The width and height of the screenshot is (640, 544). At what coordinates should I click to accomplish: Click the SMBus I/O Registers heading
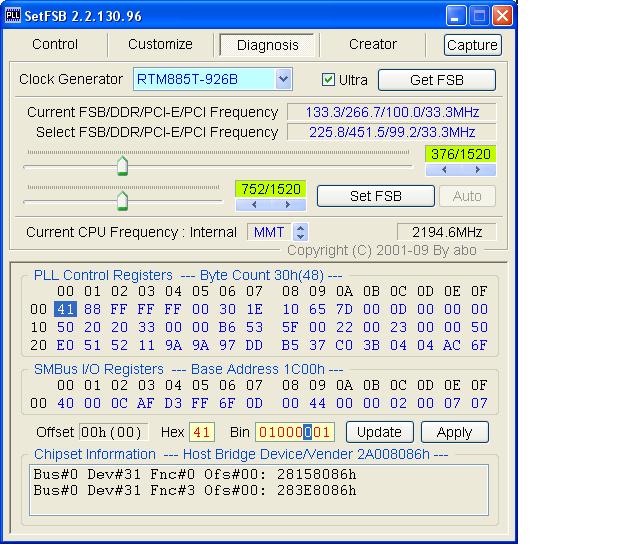point(99,369)
